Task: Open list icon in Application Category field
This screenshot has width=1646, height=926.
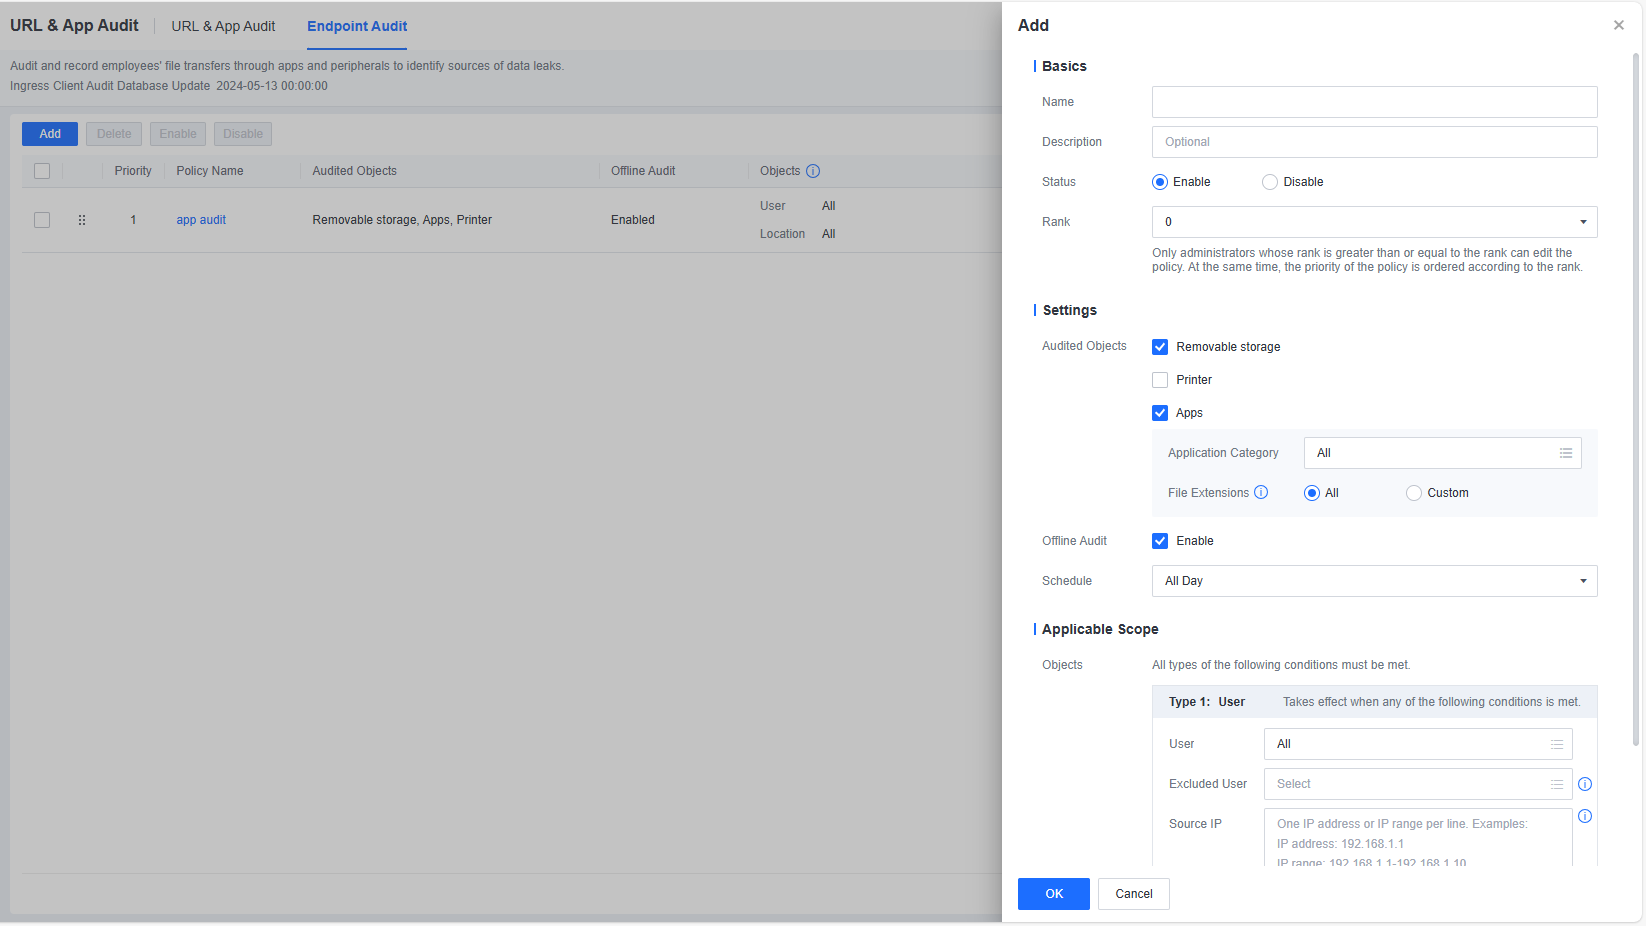Action: click(x=1565, y=453)
